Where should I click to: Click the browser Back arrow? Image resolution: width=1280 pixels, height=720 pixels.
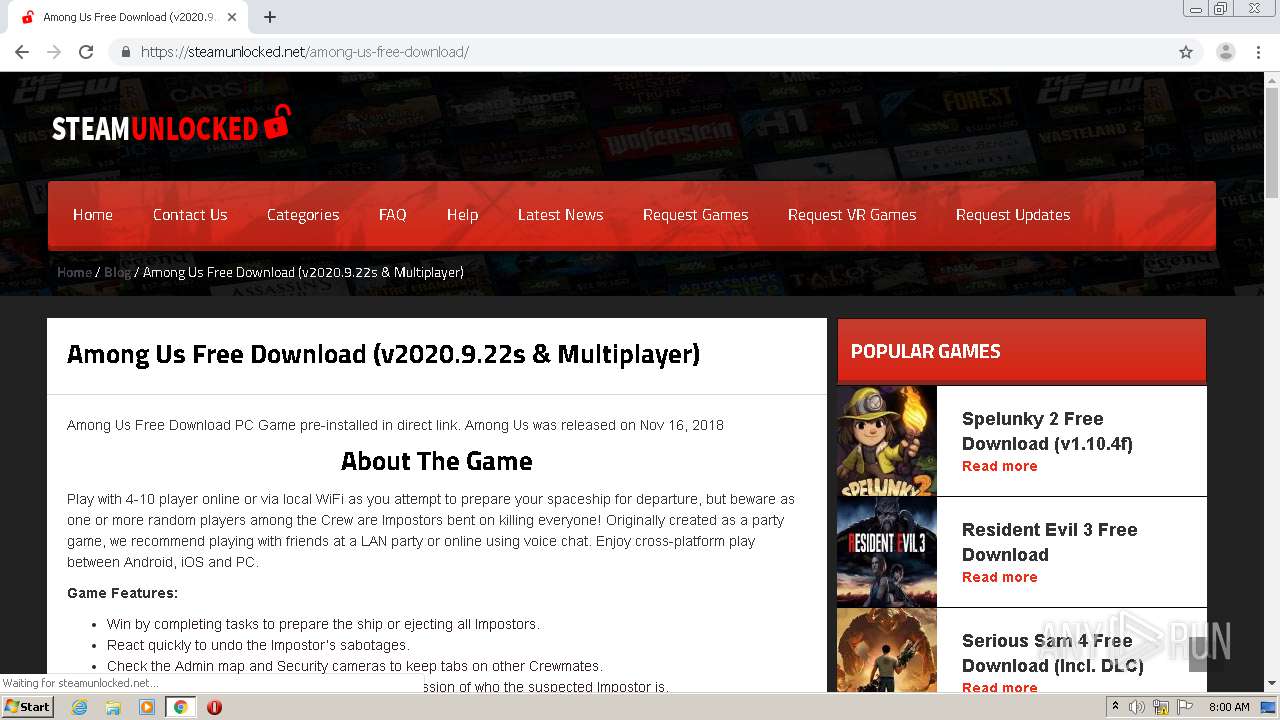[x=22, y=52]
